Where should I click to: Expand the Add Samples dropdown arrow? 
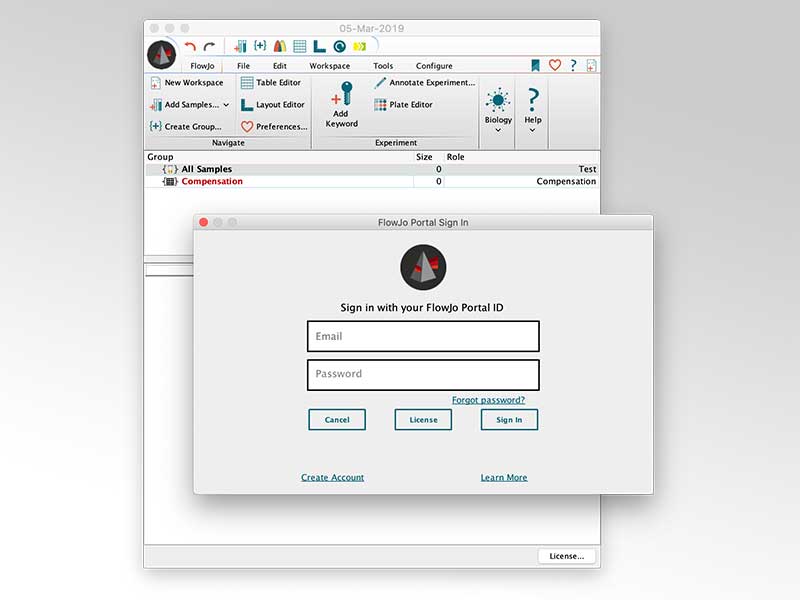226,105
